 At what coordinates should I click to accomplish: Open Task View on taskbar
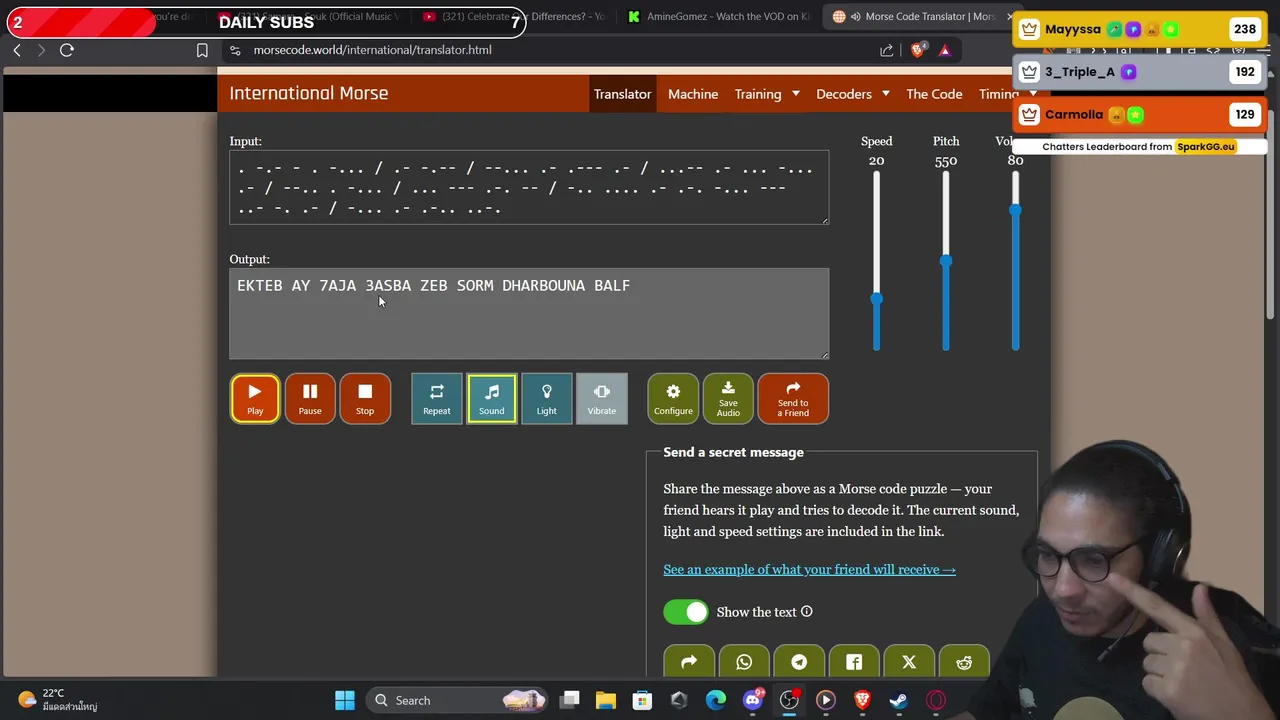point(570,700)
